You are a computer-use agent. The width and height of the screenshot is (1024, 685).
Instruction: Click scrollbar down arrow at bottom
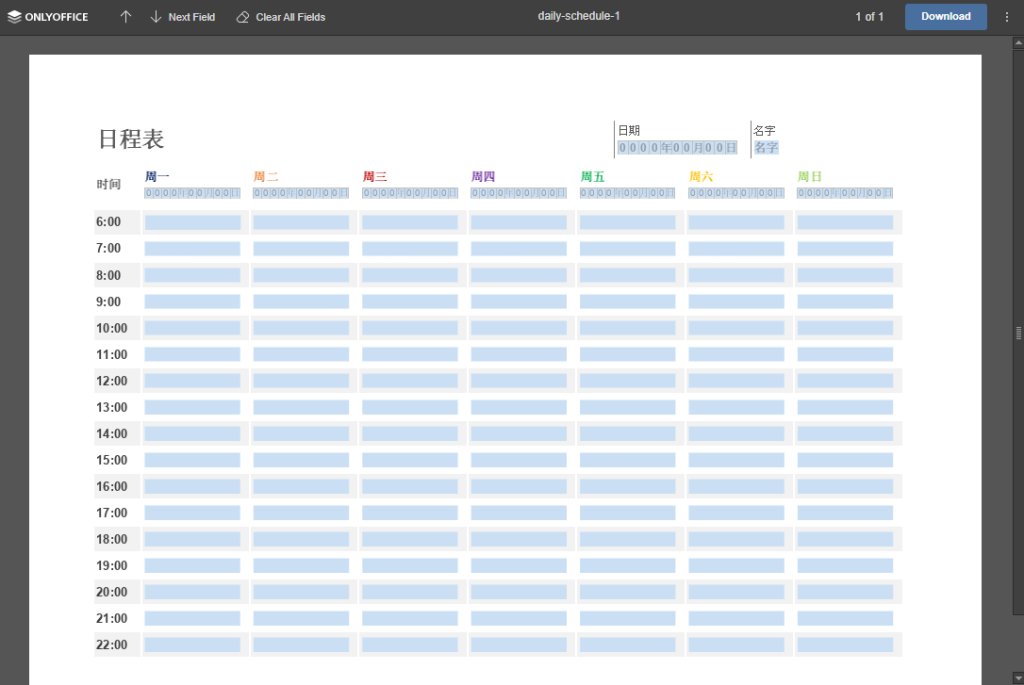pyautogui.click(x=1018, y=677)
